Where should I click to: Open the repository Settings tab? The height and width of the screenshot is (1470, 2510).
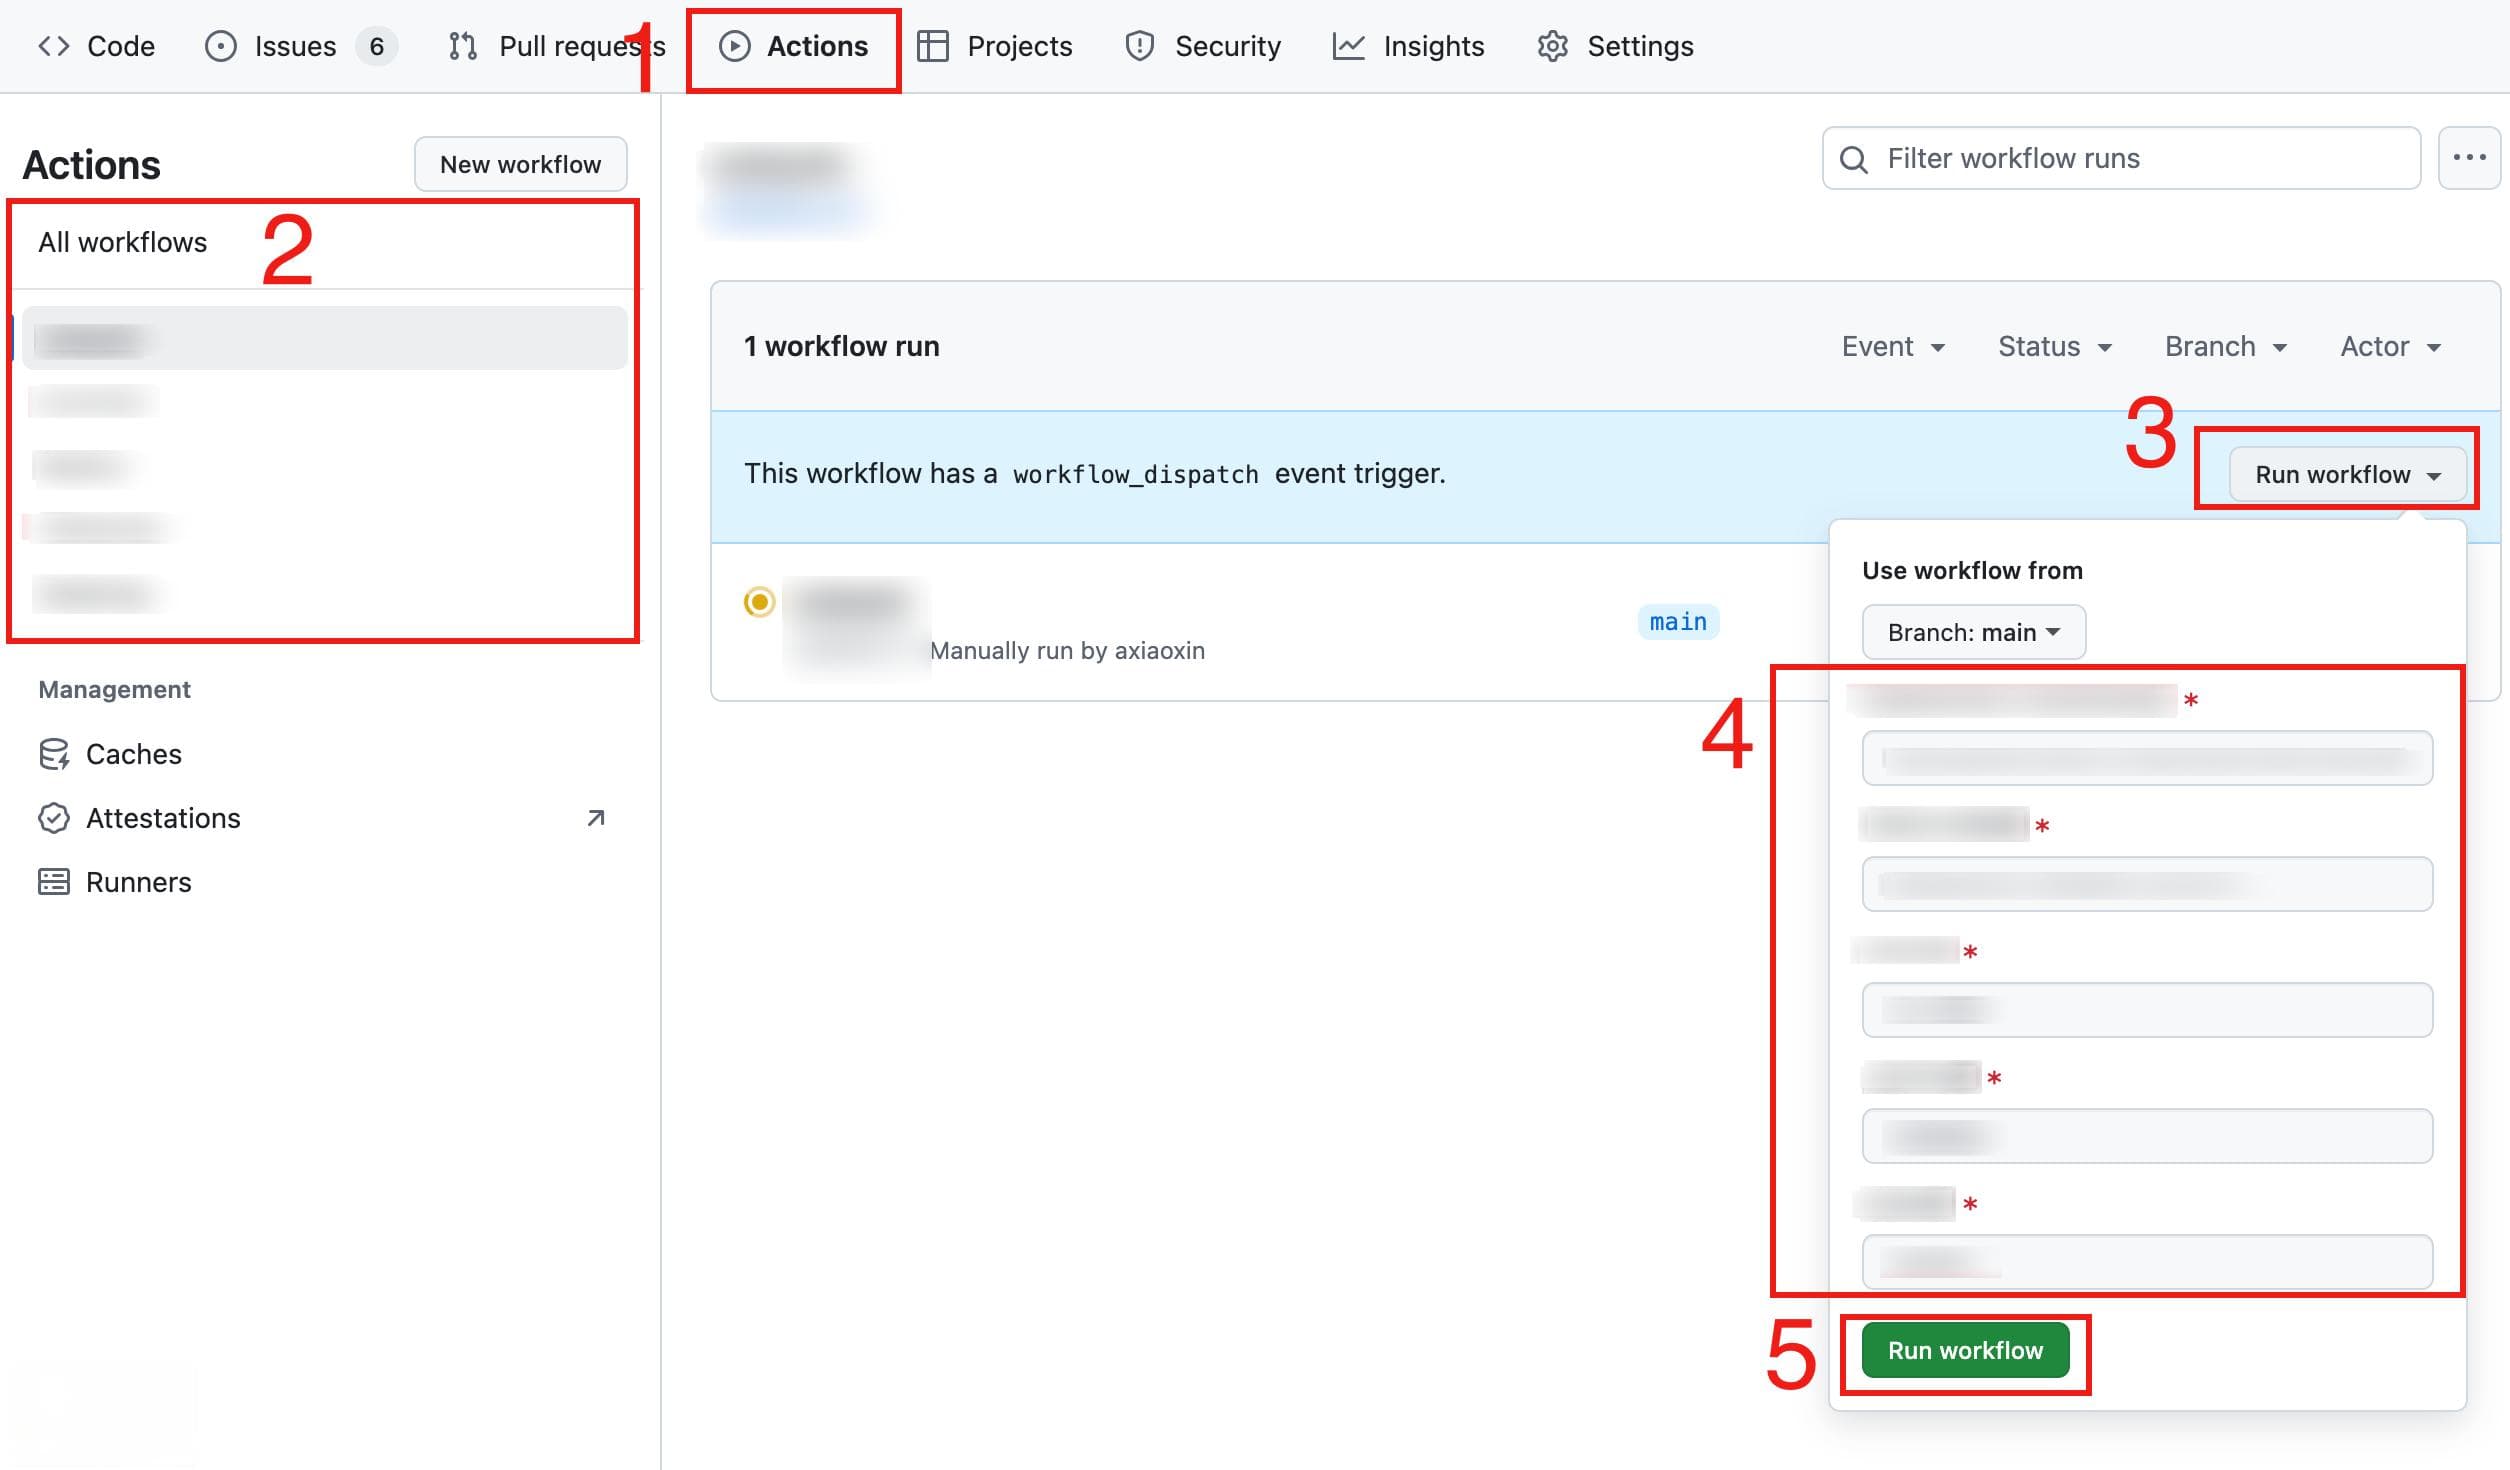point(1615,46)
